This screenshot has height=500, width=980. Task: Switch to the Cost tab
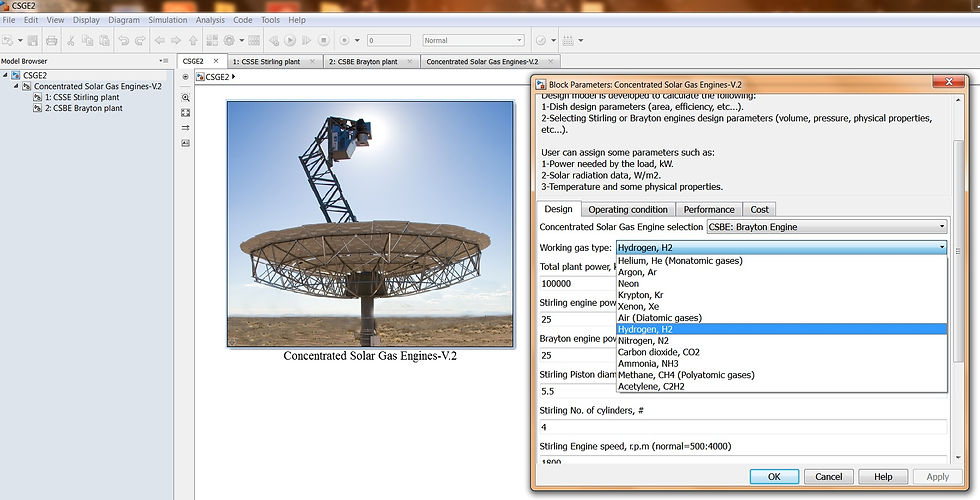point(759,209)
